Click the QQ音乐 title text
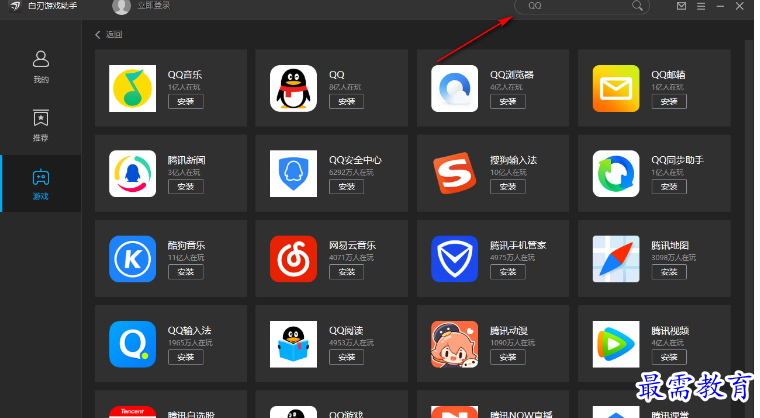The image size is (760, 418). click(185, 75)
